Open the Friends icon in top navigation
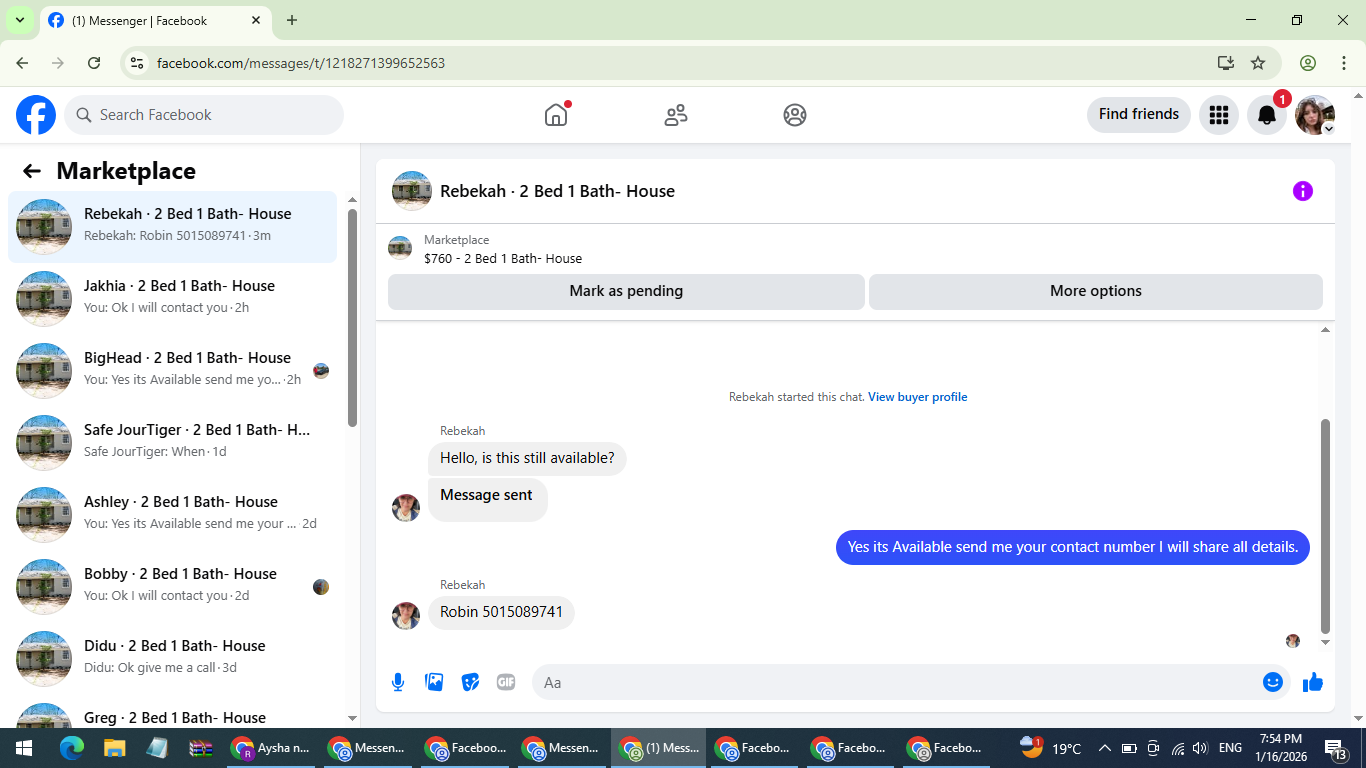Image resolution: width=1366 pixels, height=768 pixels. point(676,115)
